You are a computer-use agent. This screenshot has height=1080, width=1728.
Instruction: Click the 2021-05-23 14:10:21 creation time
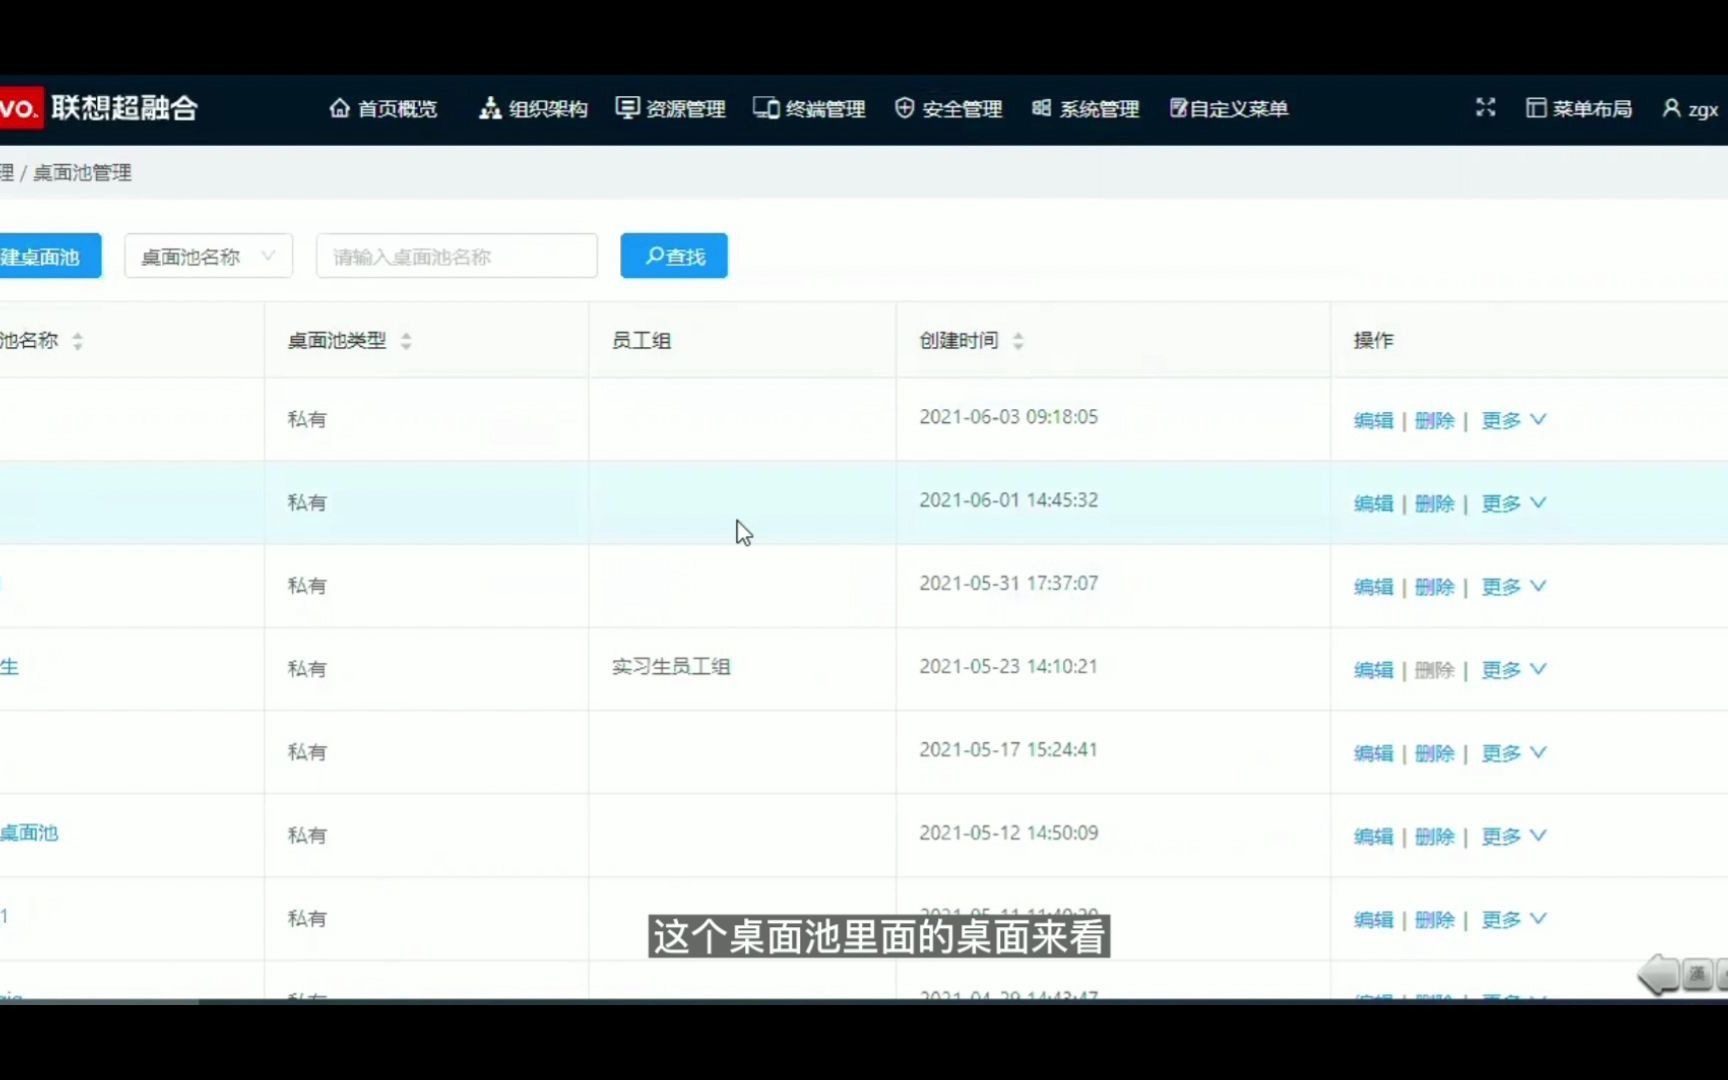(x=1008, y=666)
